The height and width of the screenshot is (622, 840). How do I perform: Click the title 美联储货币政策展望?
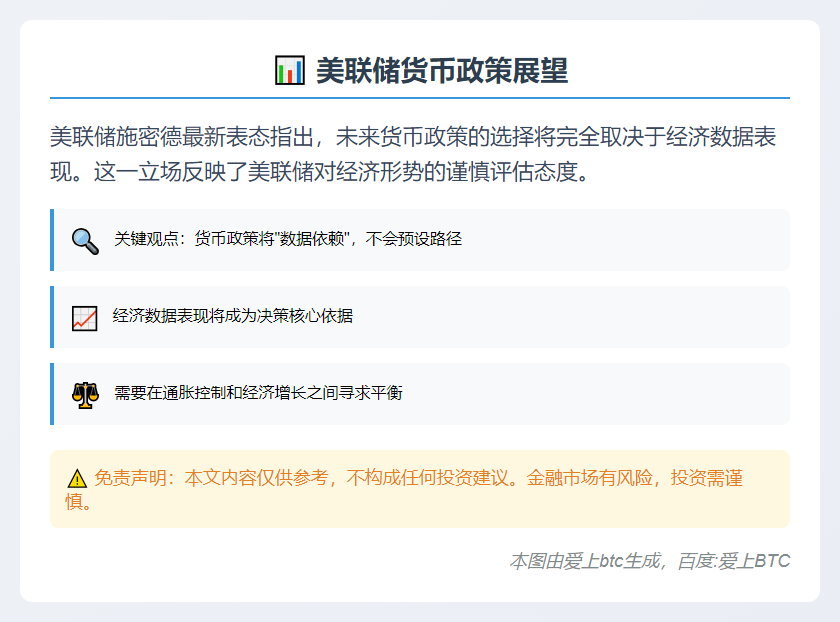click(x=442, y=71)
